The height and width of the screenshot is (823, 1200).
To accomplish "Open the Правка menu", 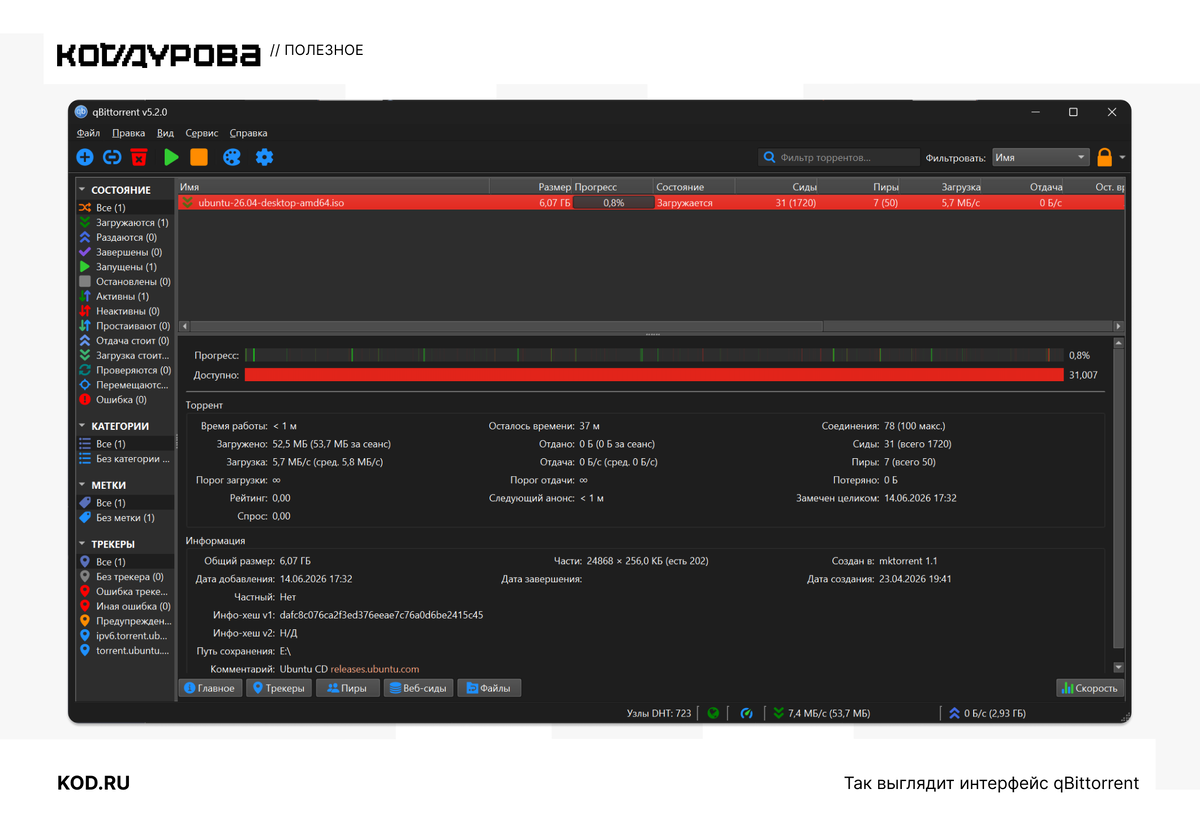I will tap(128, 133).
